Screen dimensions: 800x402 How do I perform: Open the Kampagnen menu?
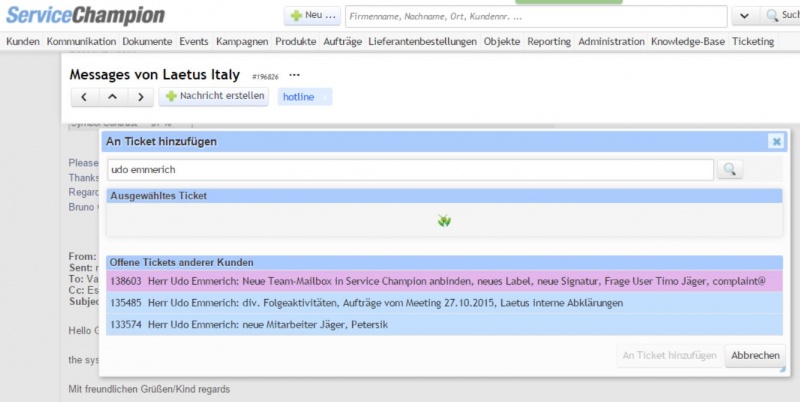242,42
